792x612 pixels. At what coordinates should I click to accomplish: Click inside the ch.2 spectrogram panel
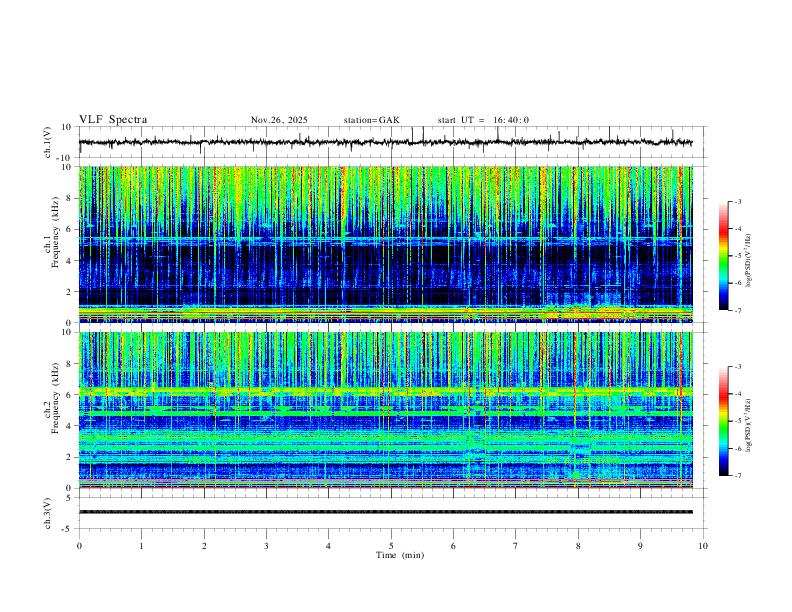386,410
